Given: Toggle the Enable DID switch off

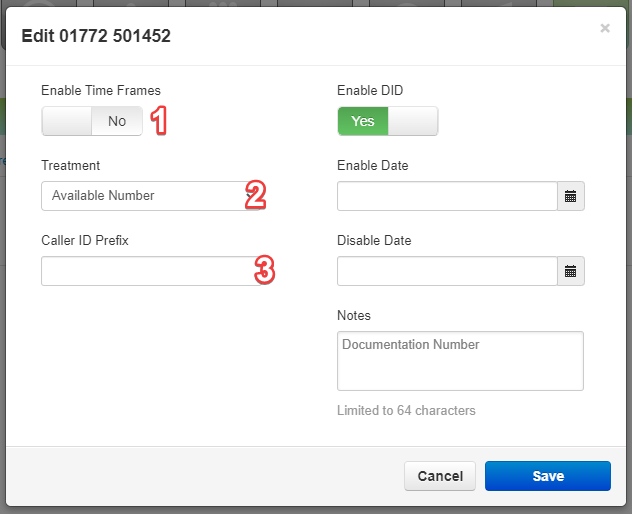Looking at the screenshot, I should click(x=388, y=121).
